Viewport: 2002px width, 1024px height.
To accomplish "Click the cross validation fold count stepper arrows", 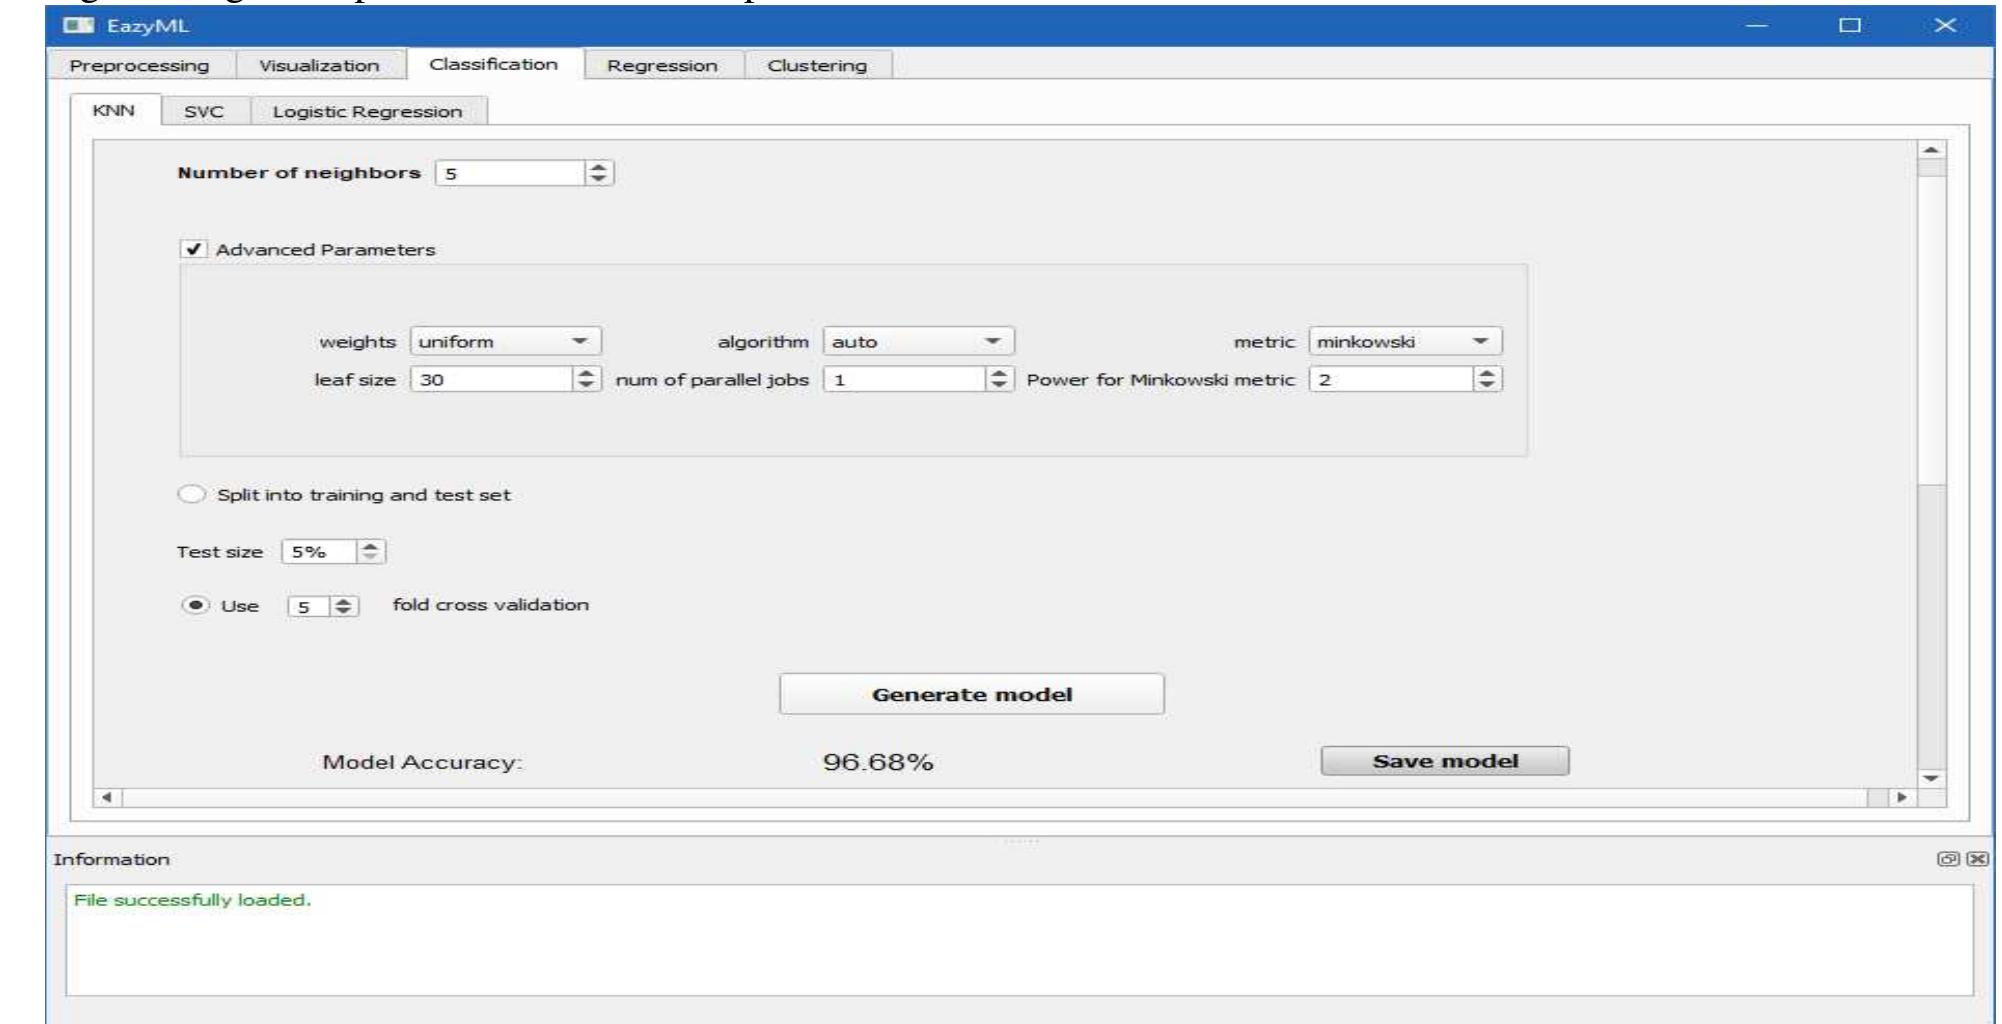I will tap(343, 607).
